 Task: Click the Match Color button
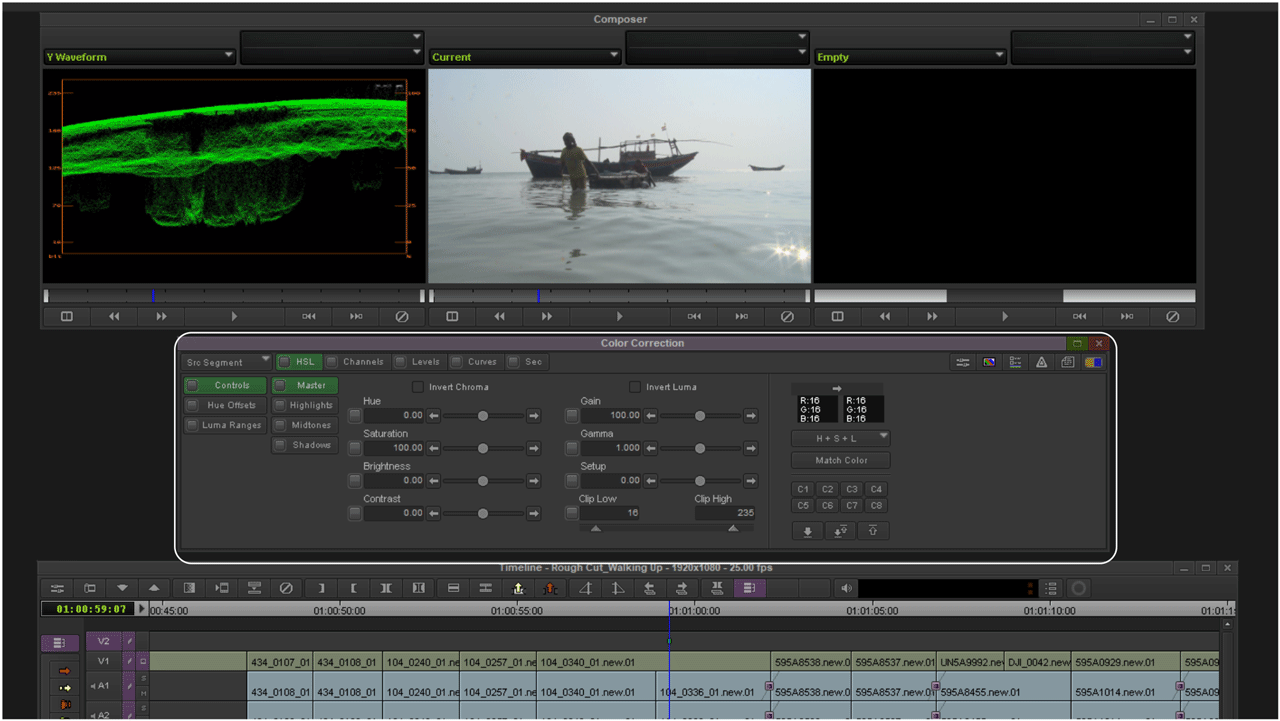pos(840,460)
